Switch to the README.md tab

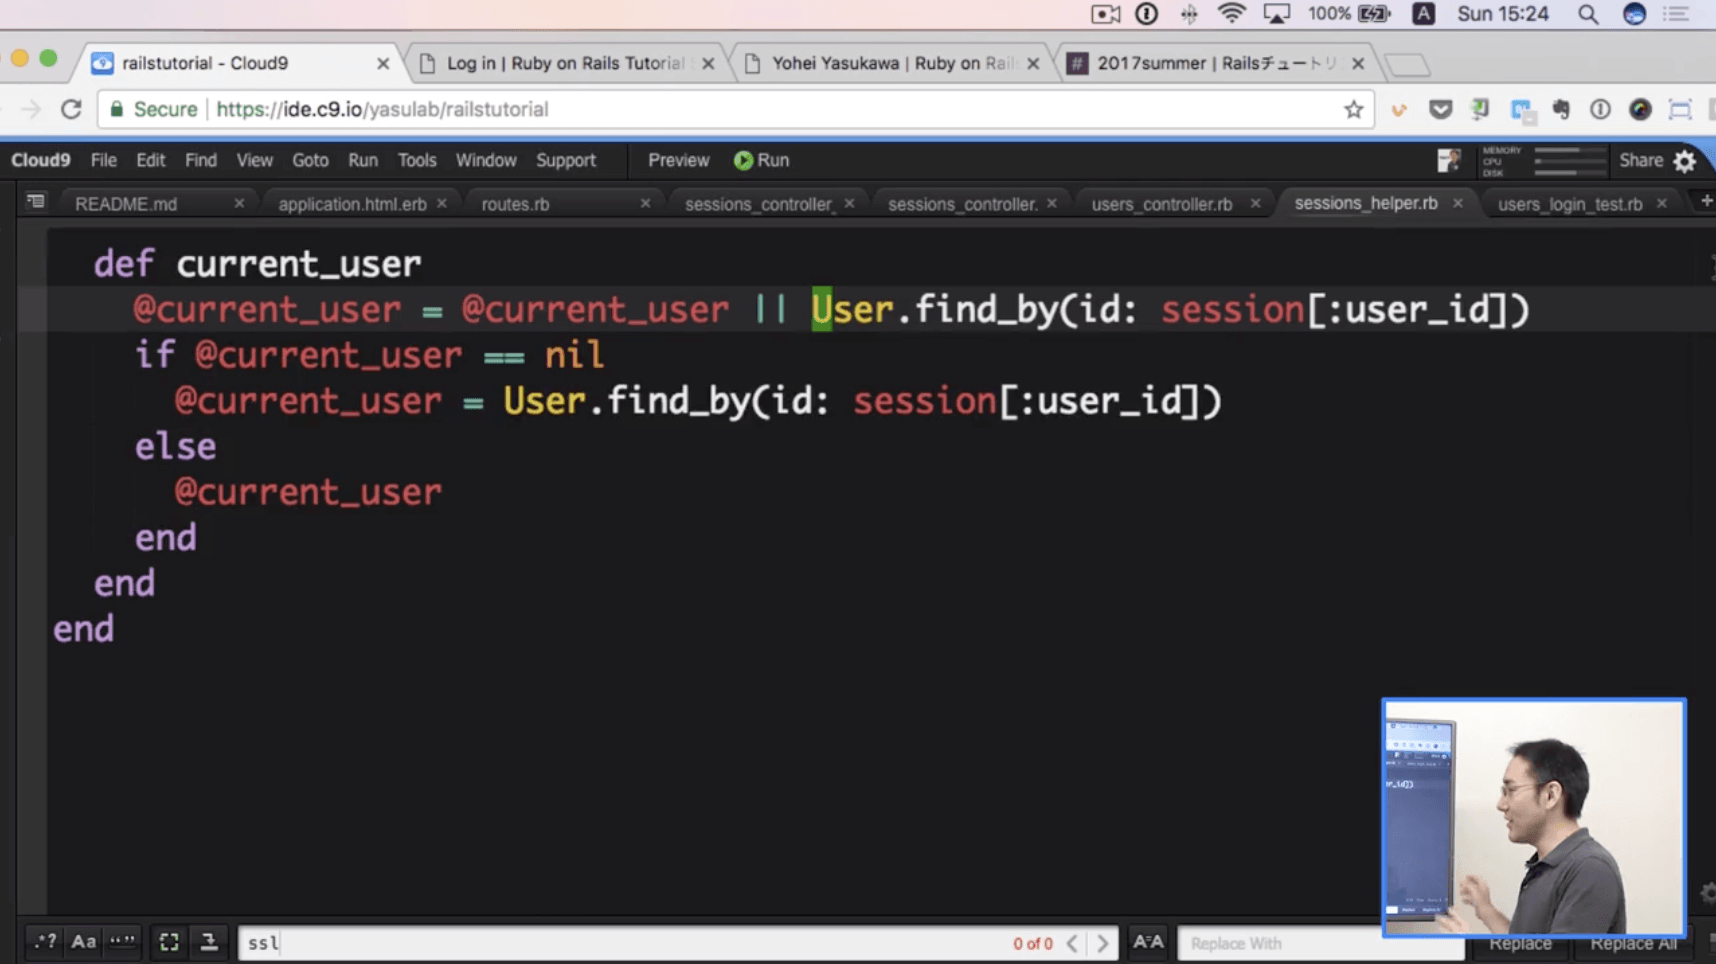[x=126, y=204]
